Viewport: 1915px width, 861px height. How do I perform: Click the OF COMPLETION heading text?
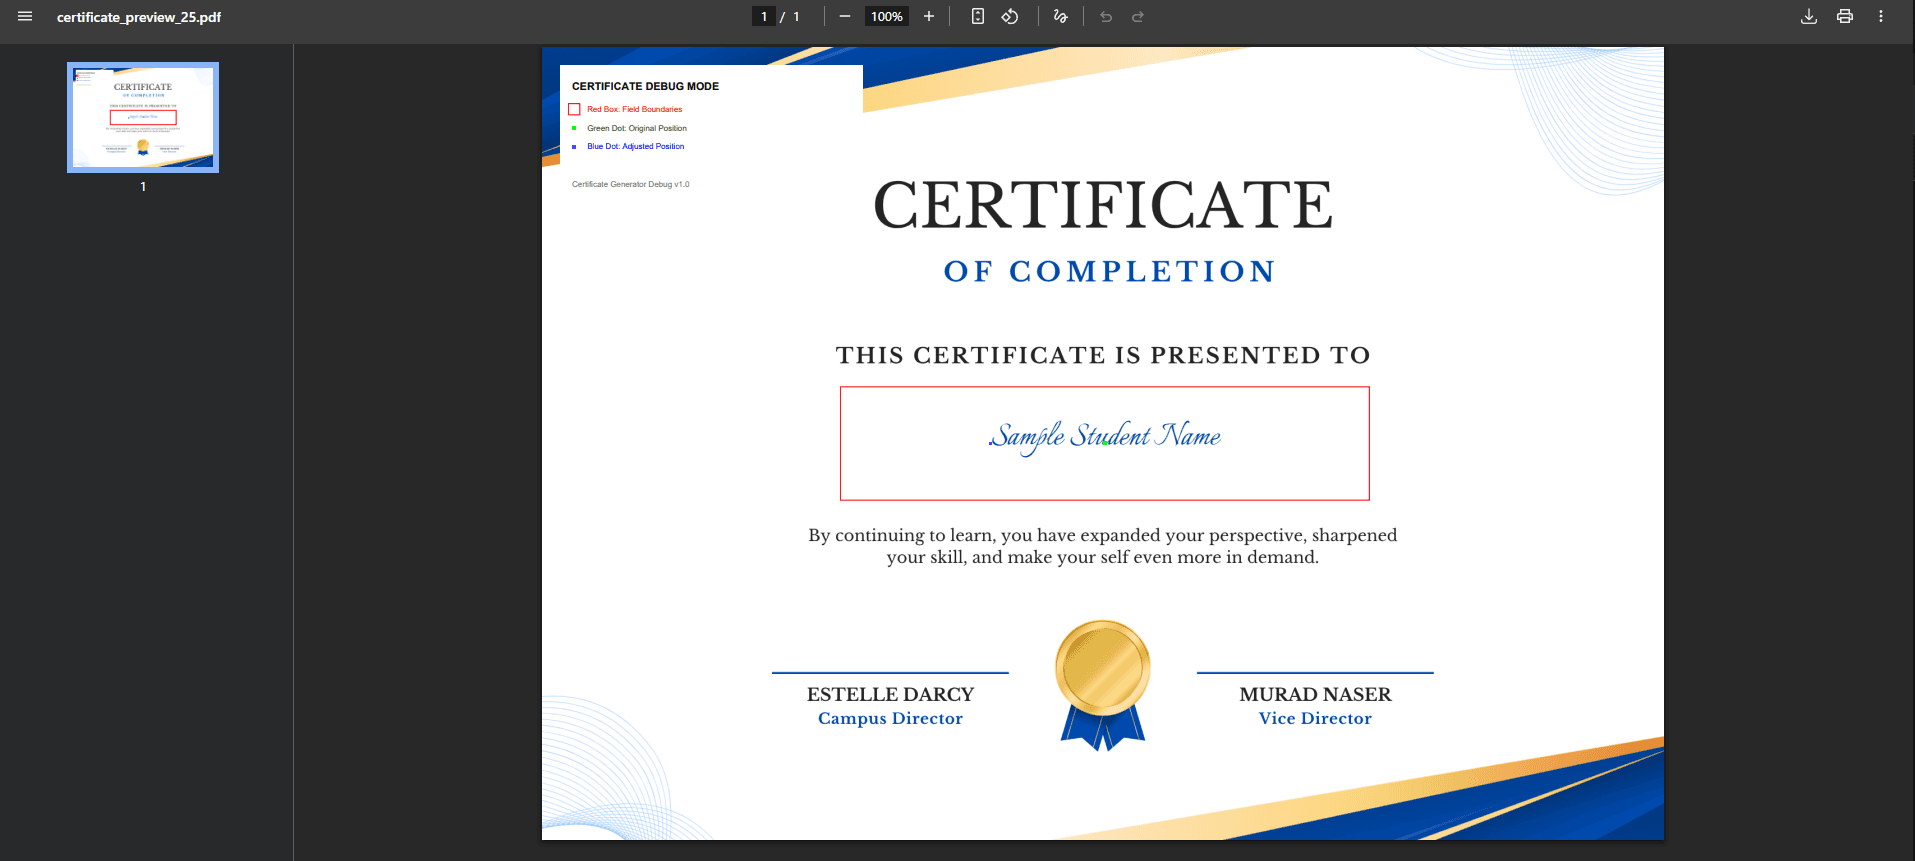coord(1110,271)
